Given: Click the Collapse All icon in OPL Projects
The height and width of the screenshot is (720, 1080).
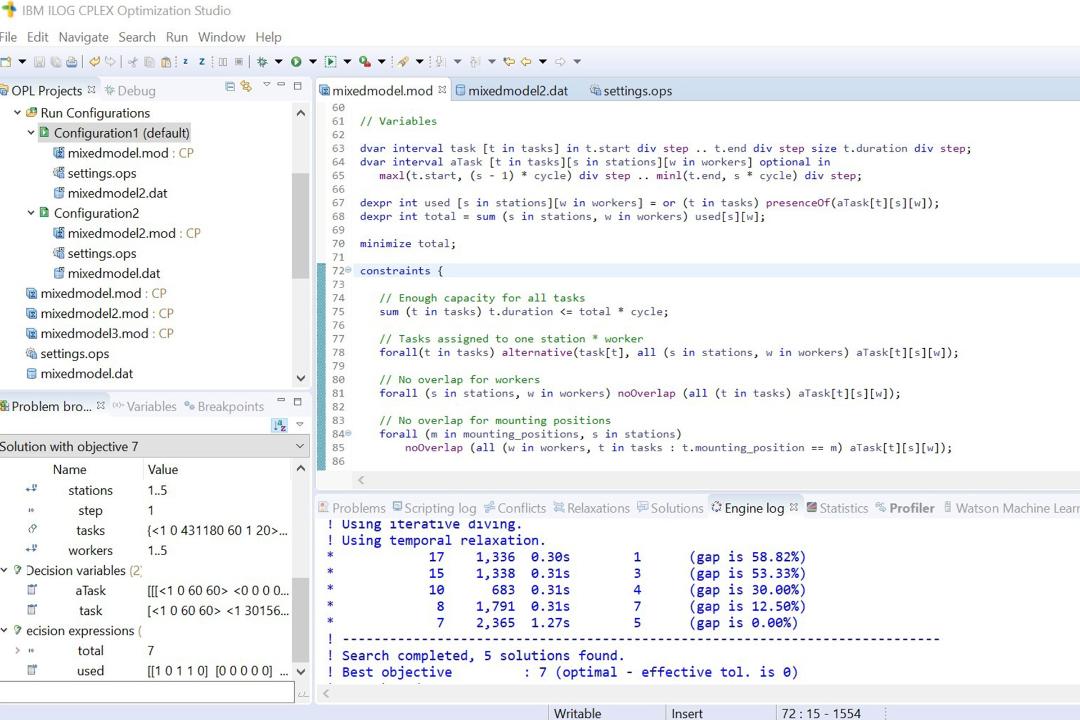Looking at the screenshot, I should (230, 86).
